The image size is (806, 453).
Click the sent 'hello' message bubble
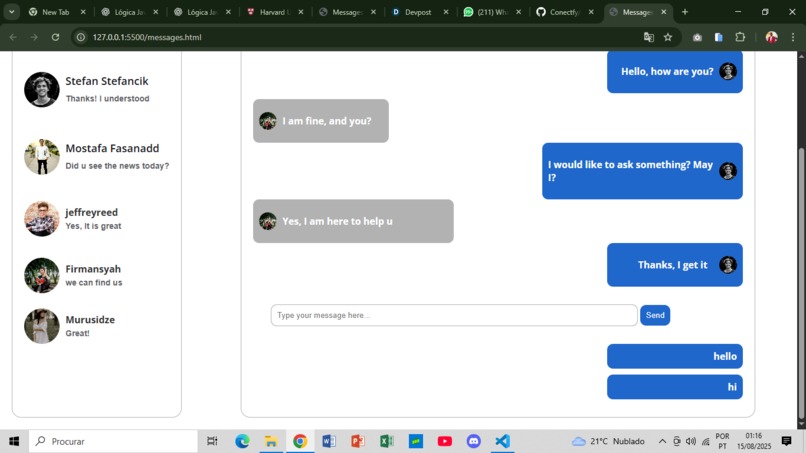[x=674, y=356]
